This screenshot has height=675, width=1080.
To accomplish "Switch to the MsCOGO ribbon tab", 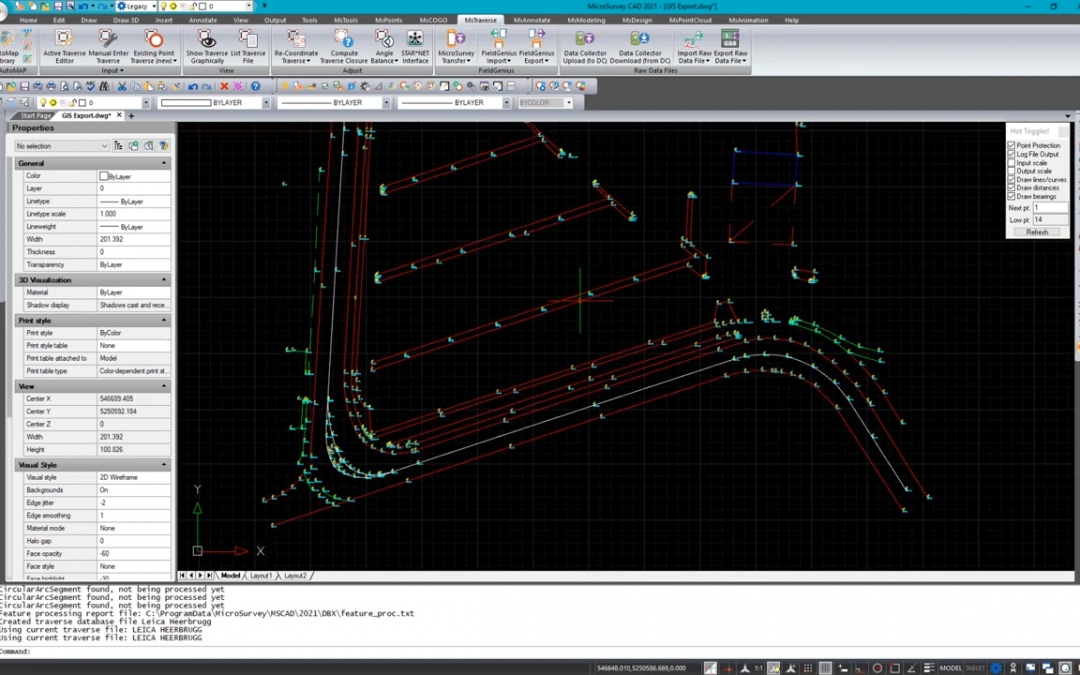I will (x=433, y=20).
